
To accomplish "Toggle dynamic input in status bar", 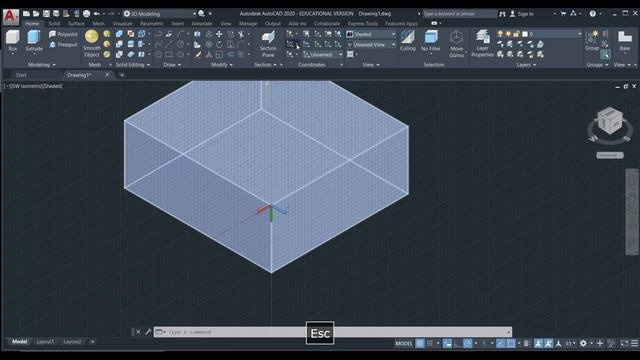I will click(447, 343).
